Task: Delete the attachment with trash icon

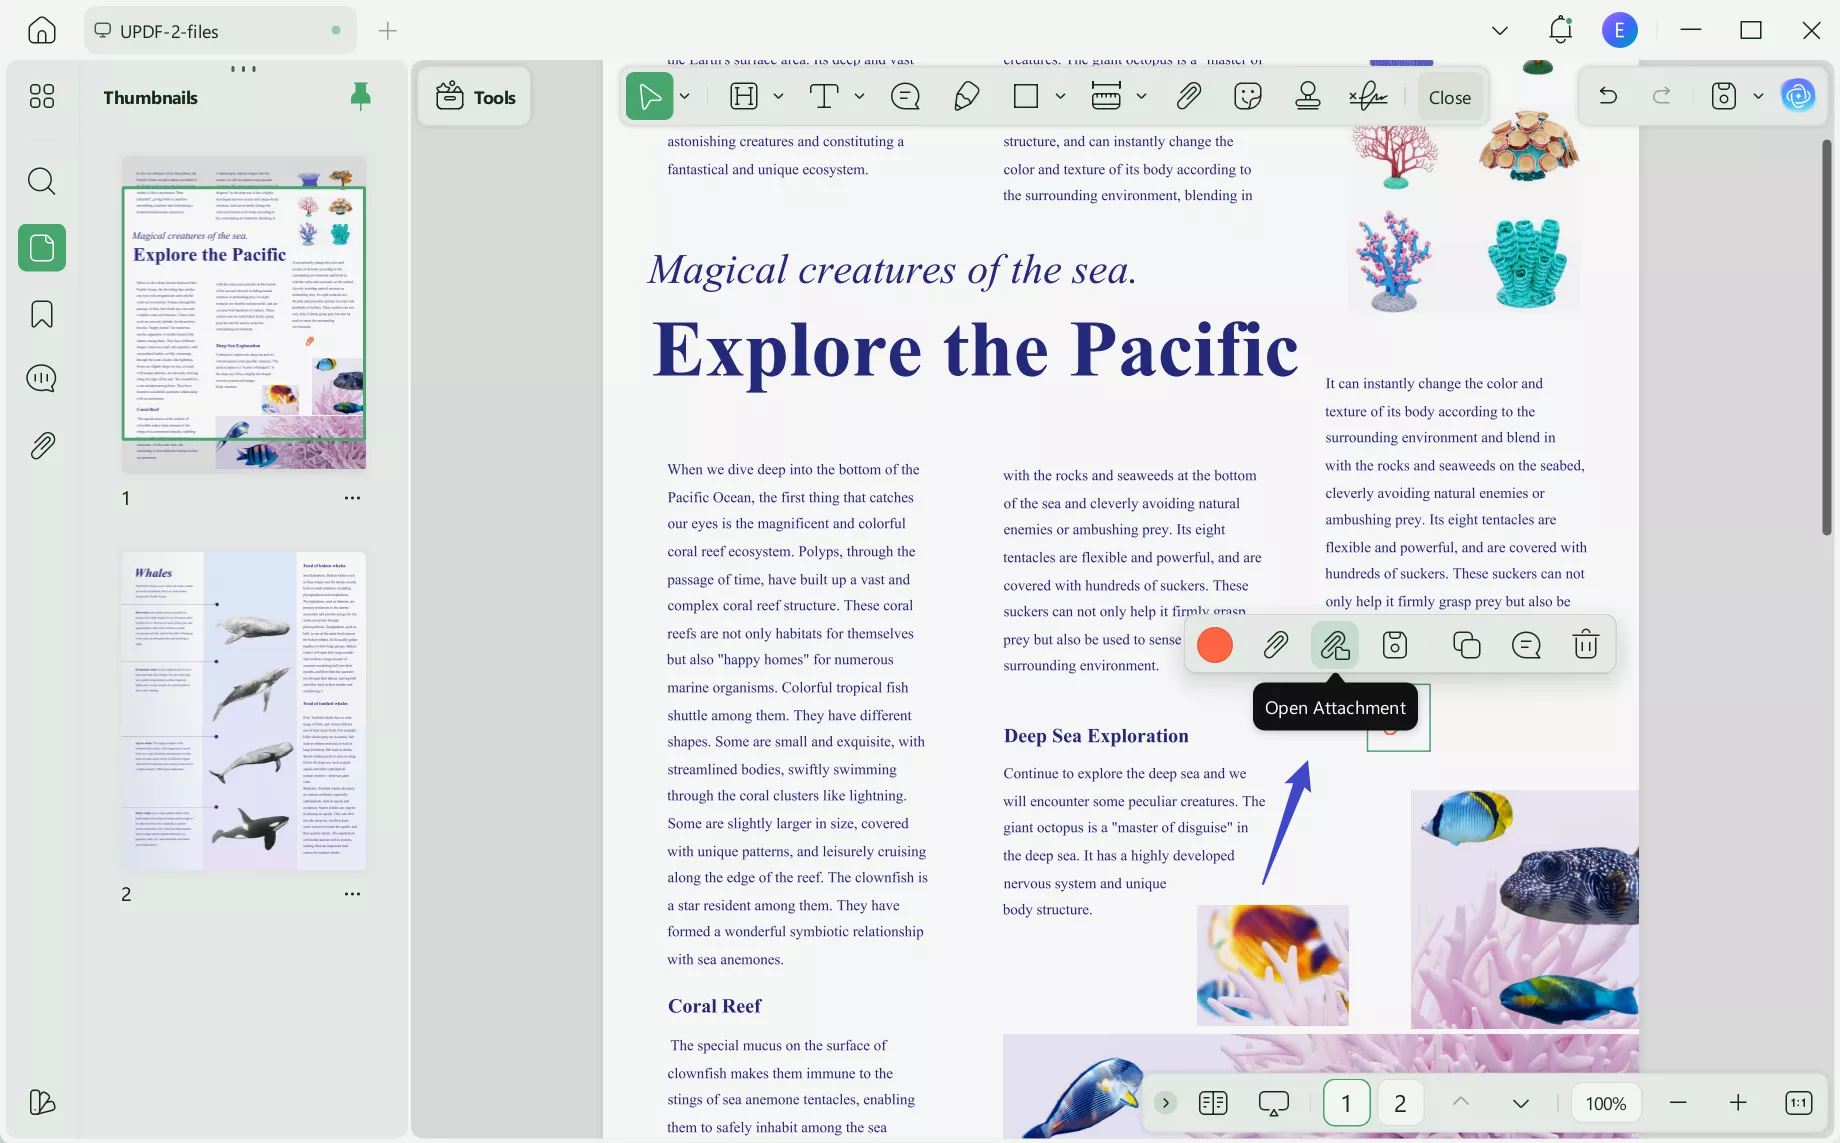Action: click(x=1585, y=645)
